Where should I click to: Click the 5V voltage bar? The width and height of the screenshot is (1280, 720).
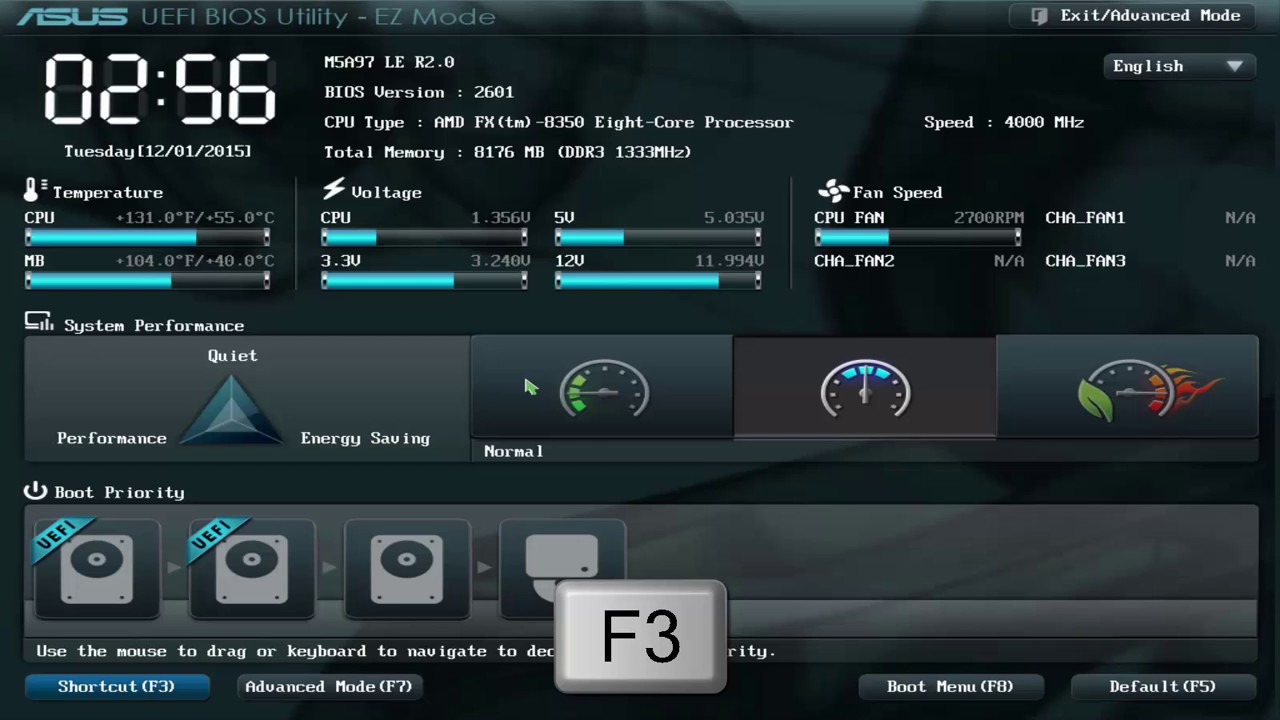[x=658, y=238]
